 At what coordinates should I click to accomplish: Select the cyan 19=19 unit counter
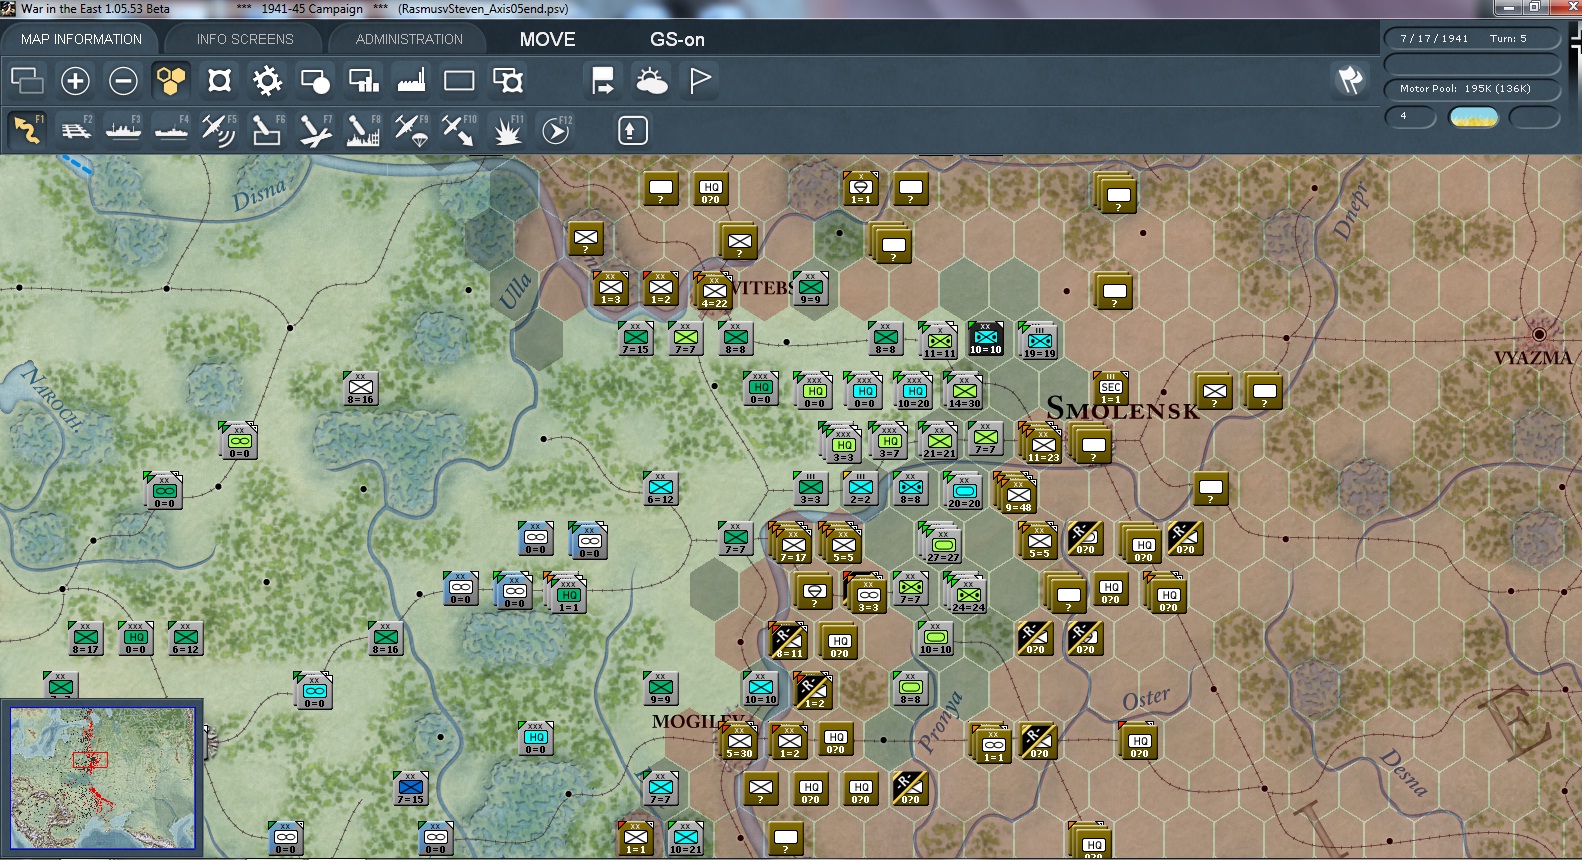(x=1038, y=341)
